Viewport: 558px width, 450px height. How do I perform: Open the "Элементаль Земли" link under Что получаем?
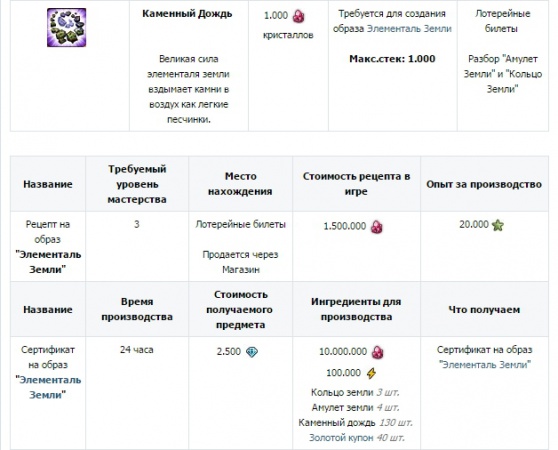pos(485,365)
